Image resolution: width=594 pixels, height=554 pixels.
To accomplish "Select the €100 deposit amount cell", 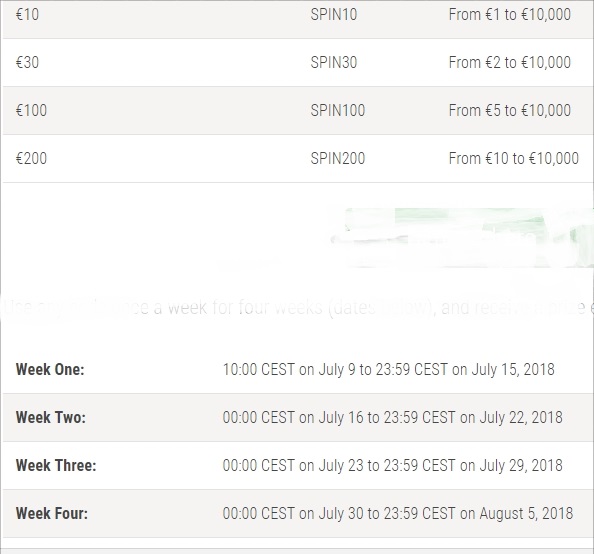I will click(31, 111).
